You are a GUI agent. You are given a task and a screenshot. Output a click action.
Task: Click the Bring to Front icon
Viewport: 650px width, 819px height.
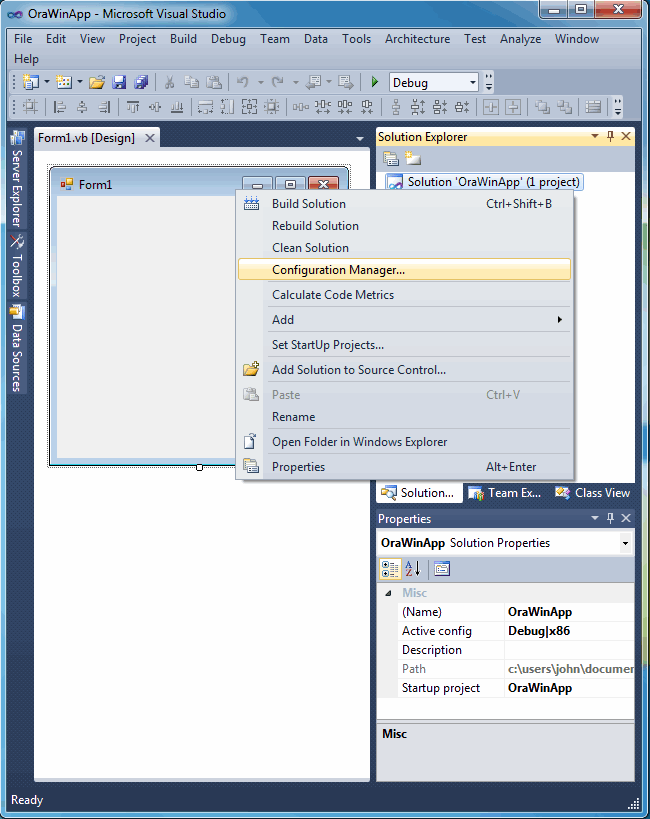(x=542, y=107)
